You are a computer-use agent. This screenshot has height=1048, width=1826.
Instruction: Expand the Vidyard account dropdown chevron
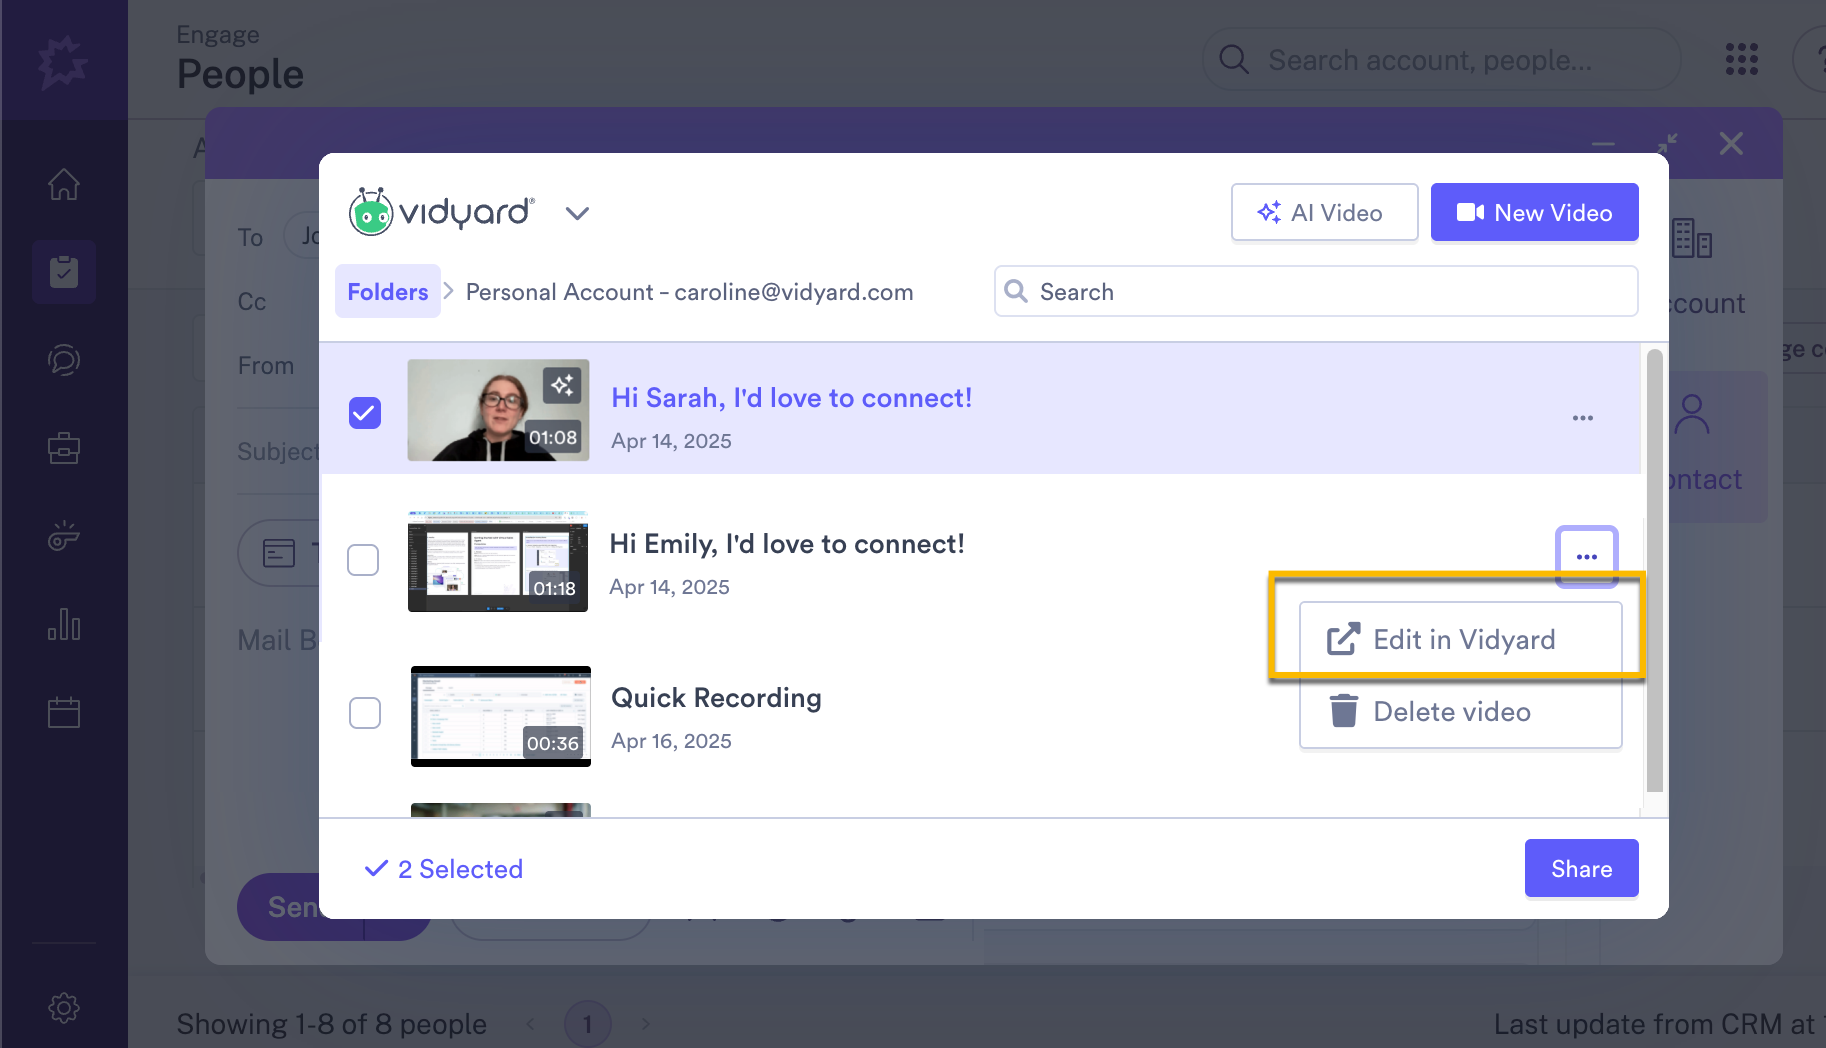(577, 213)
